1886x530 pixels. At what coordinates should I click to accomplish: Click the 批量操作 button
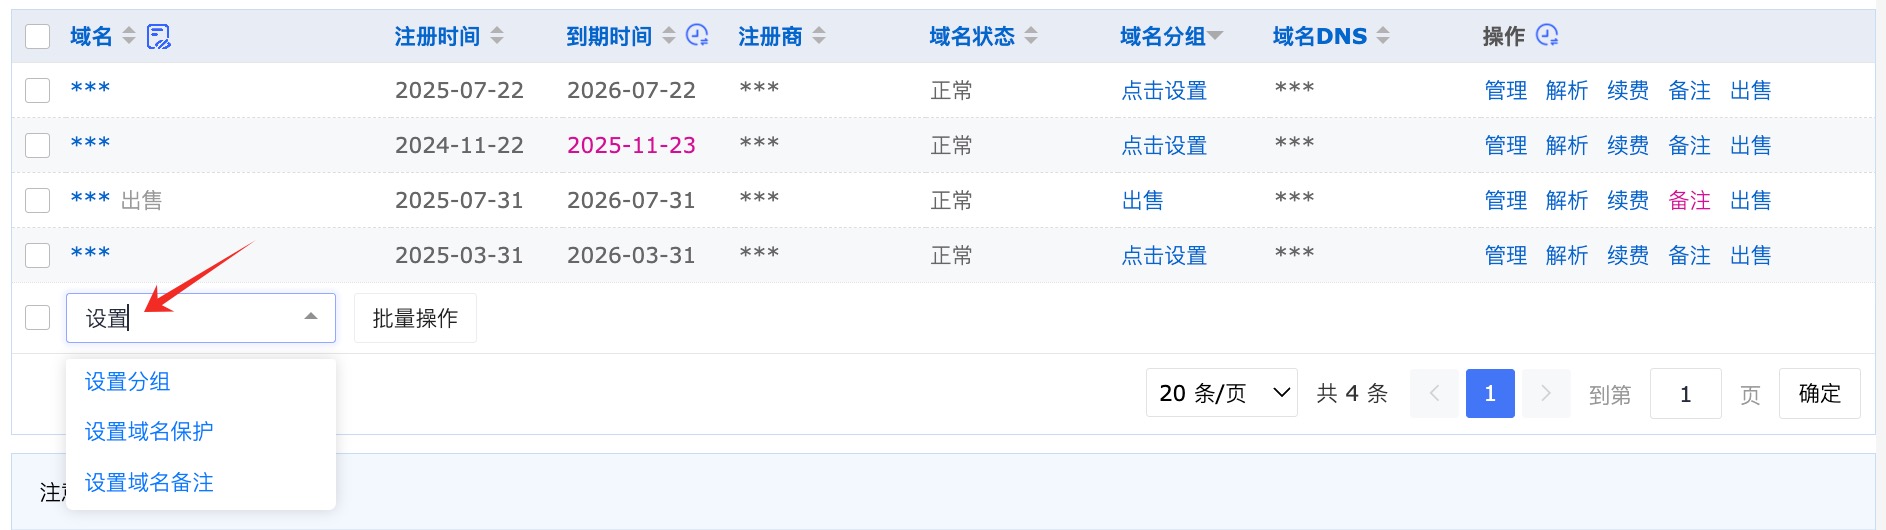[415, 318]
